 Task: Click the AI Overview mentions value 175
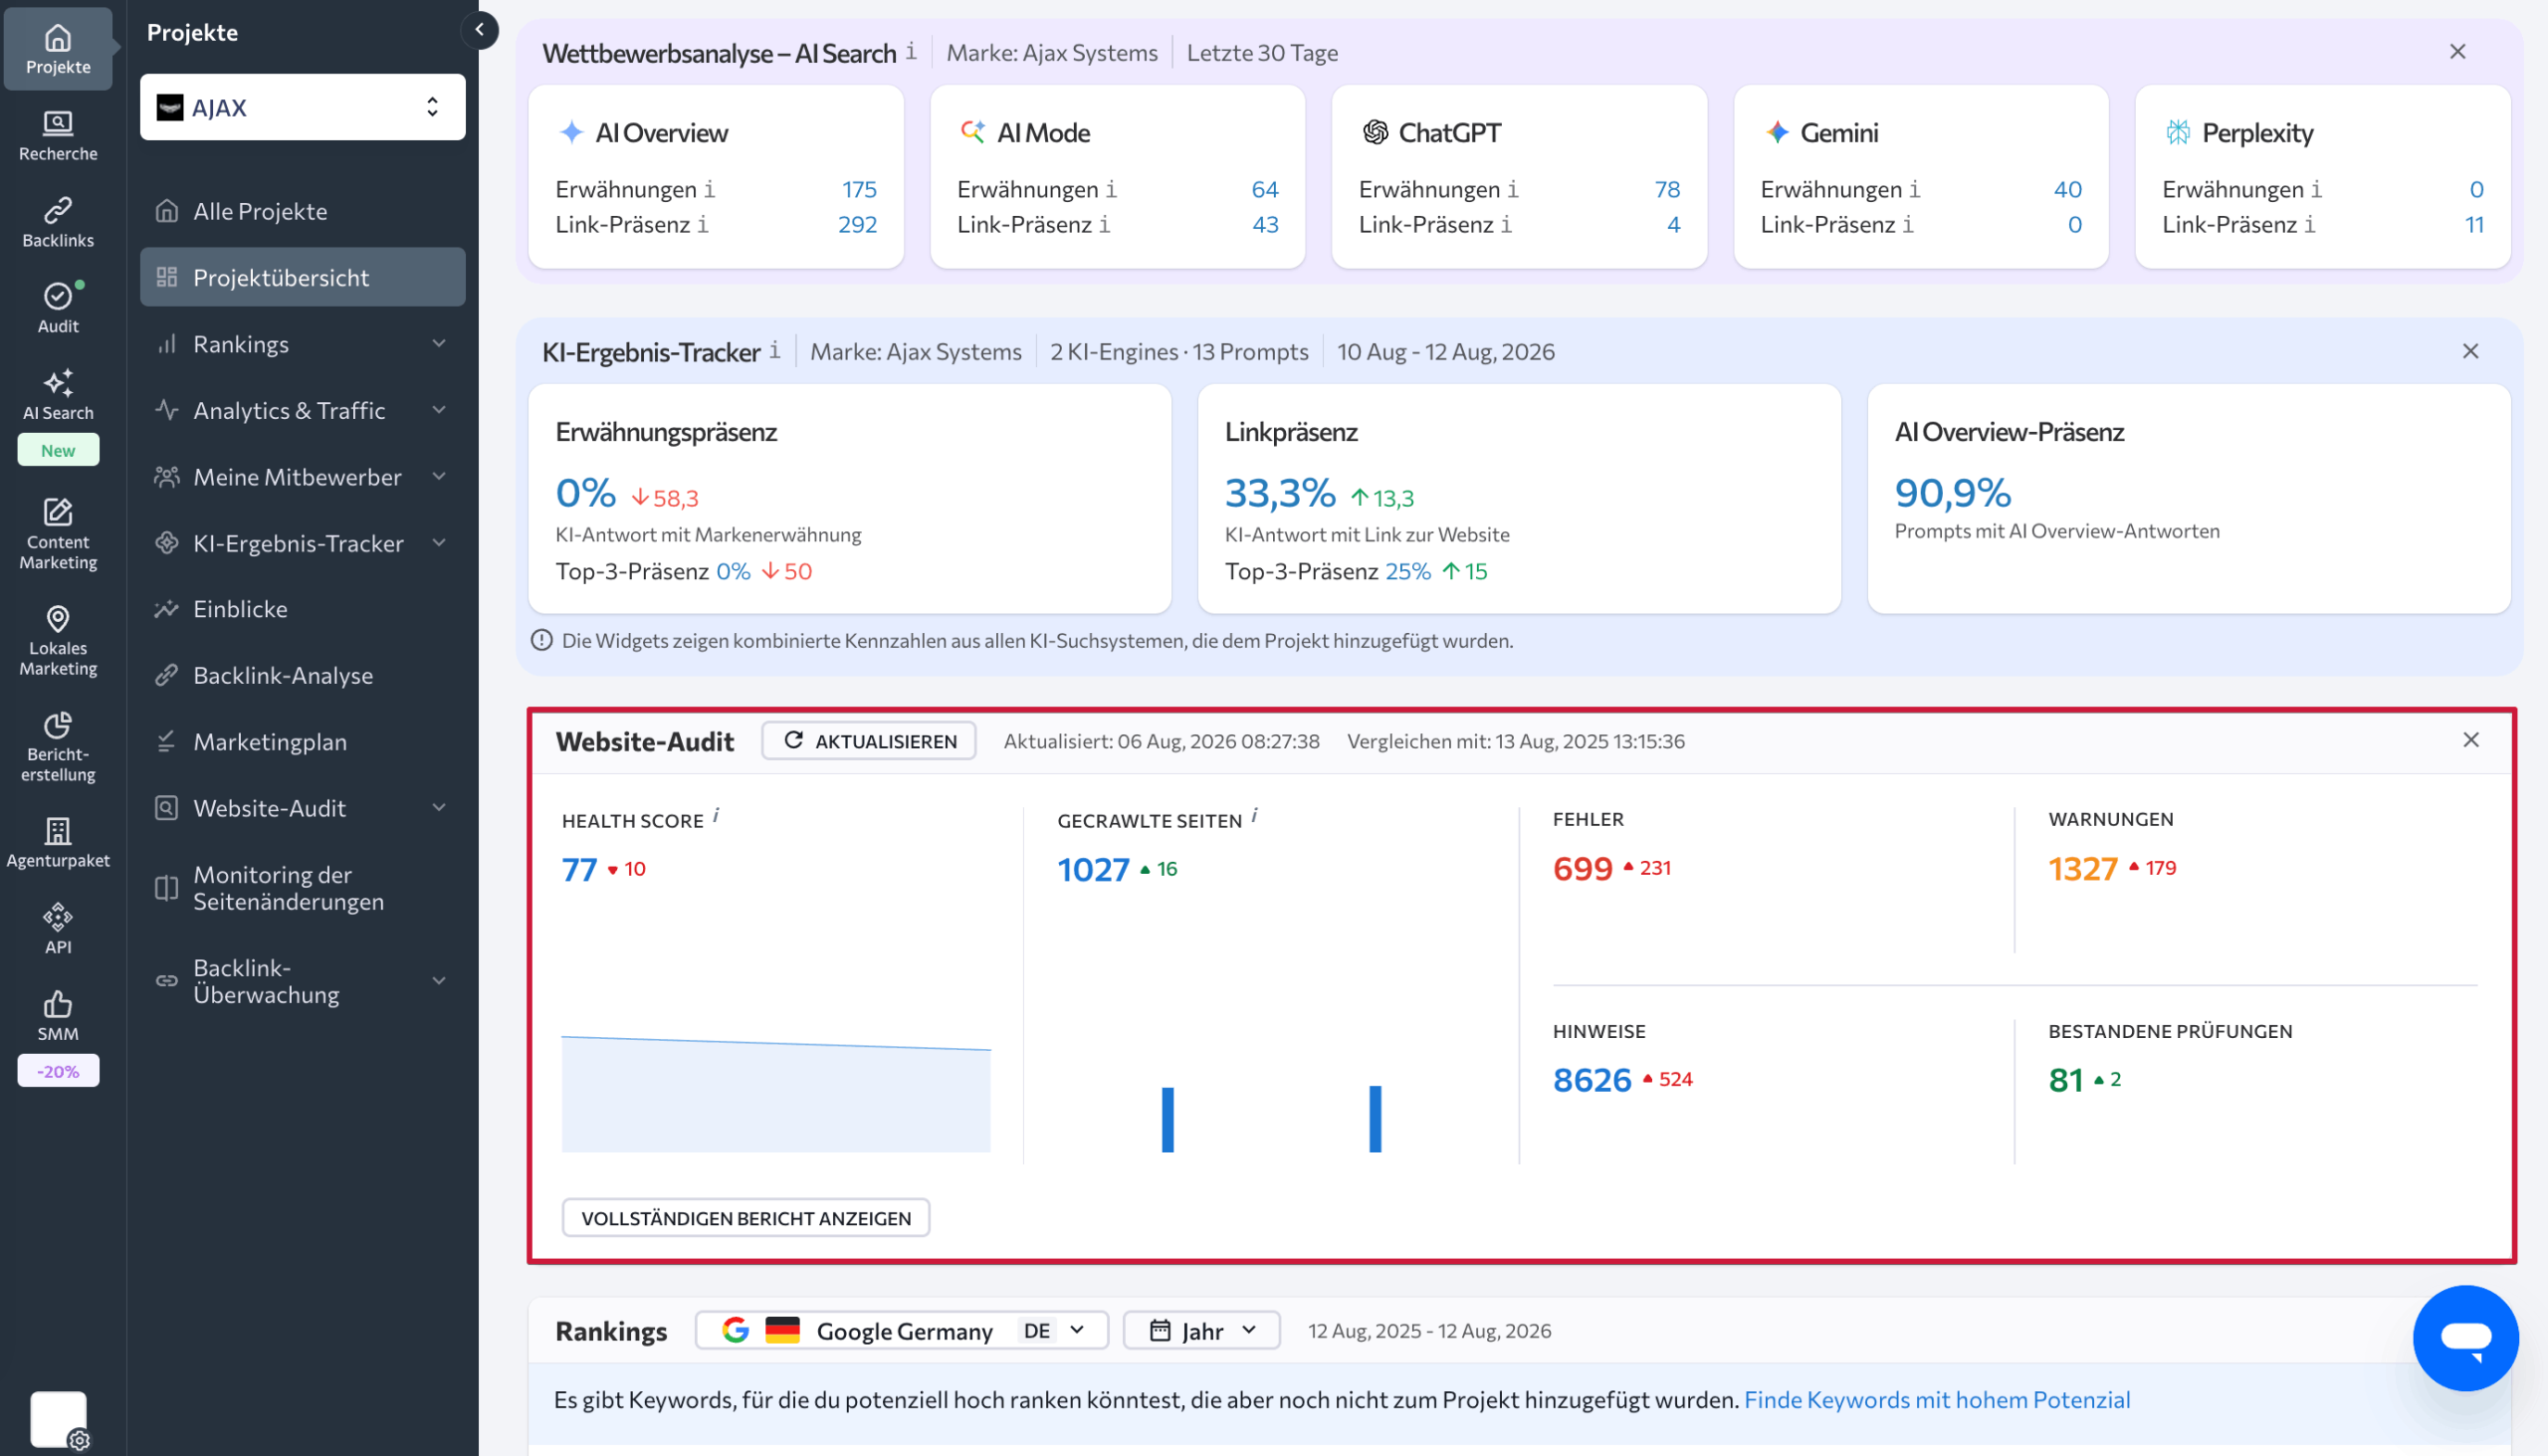(859, 189)
